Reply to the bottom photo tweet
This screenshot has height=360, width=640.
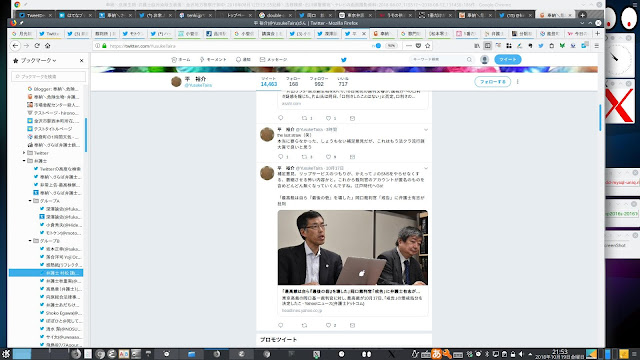pos(280,325)
